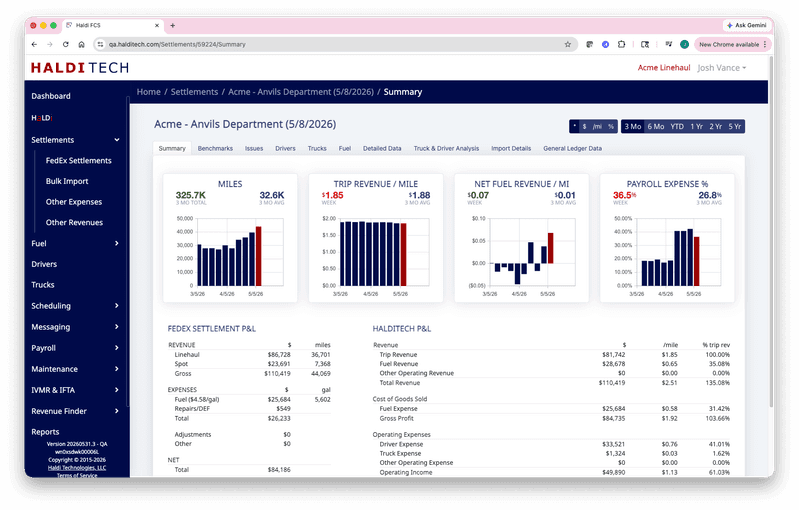
Task: Switch values to dollar mode
Action: point(584,126)
